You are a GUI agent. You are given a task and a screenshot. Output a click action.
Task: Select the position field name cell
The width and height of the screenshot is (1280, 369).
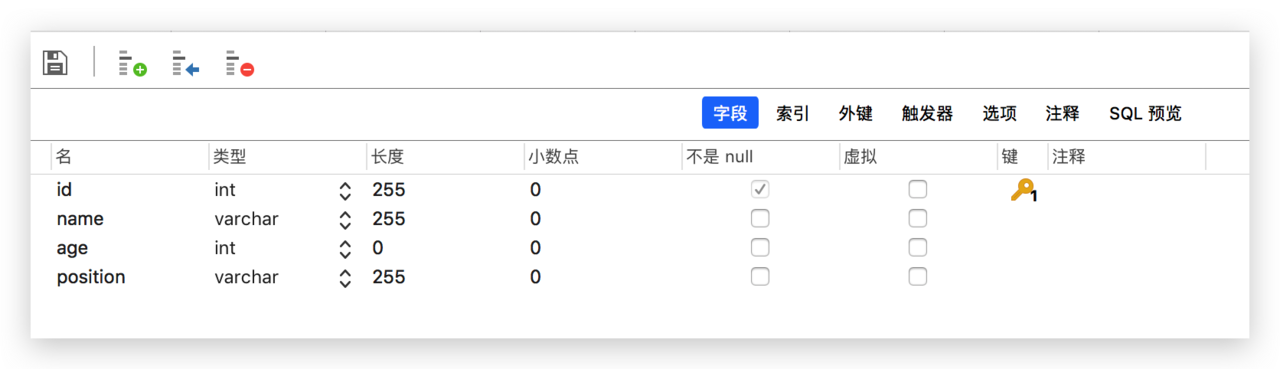pyautogui.click(x=130, y=277)
